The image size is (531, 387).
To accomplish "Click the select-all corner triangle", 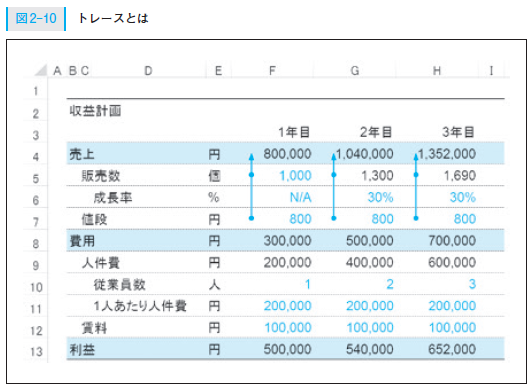I will 41,70.
